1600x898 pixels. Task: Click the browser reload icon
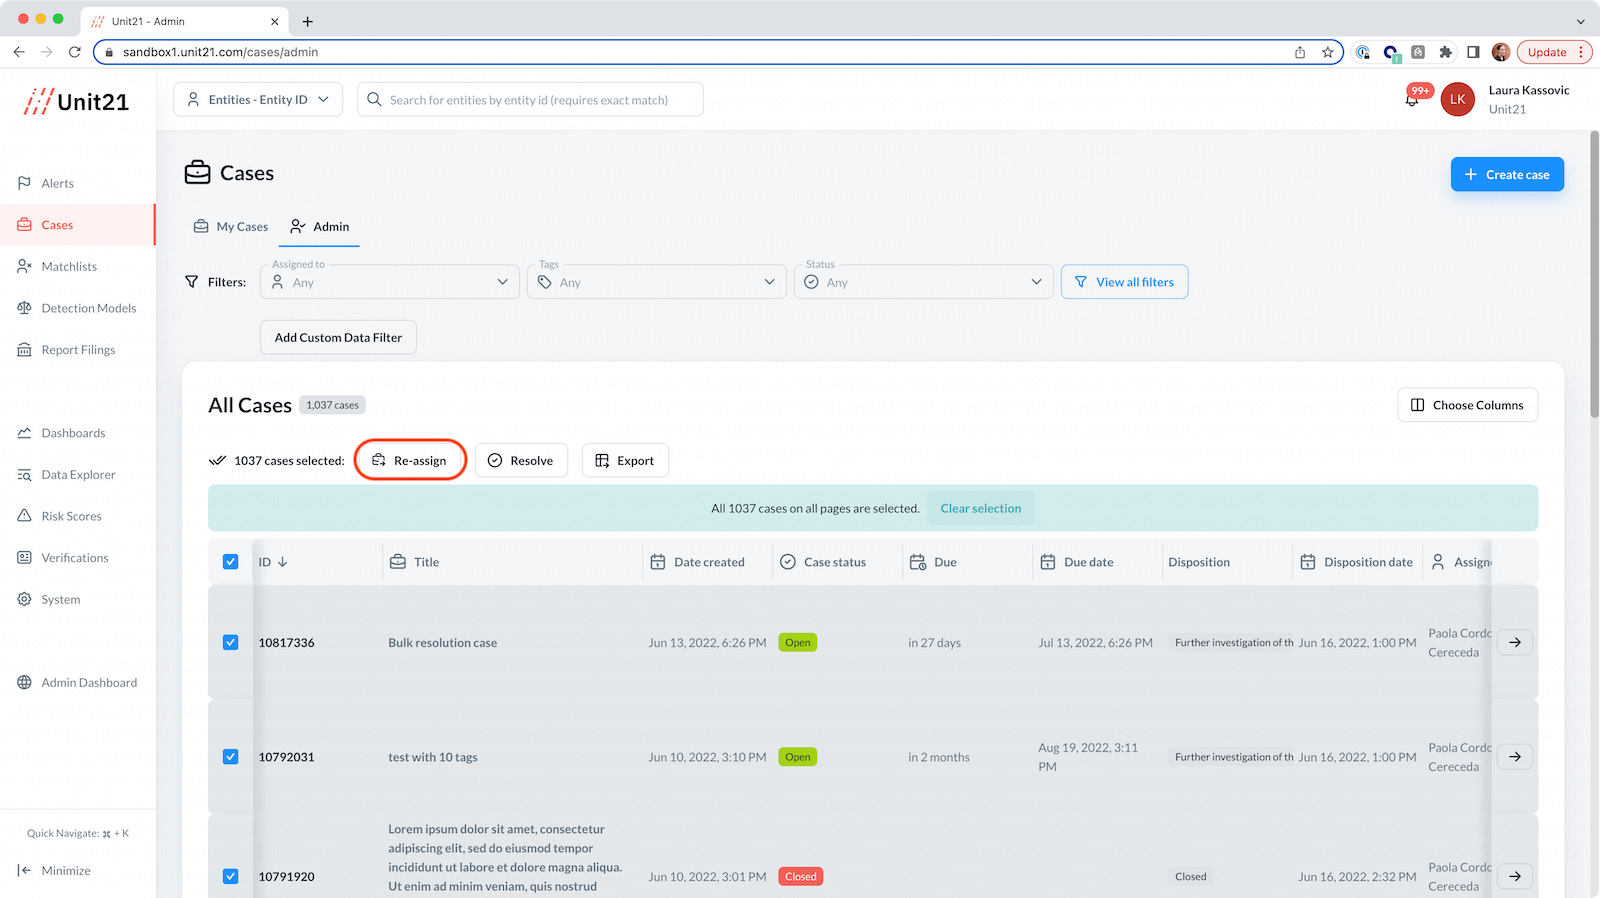coord(74,52)
